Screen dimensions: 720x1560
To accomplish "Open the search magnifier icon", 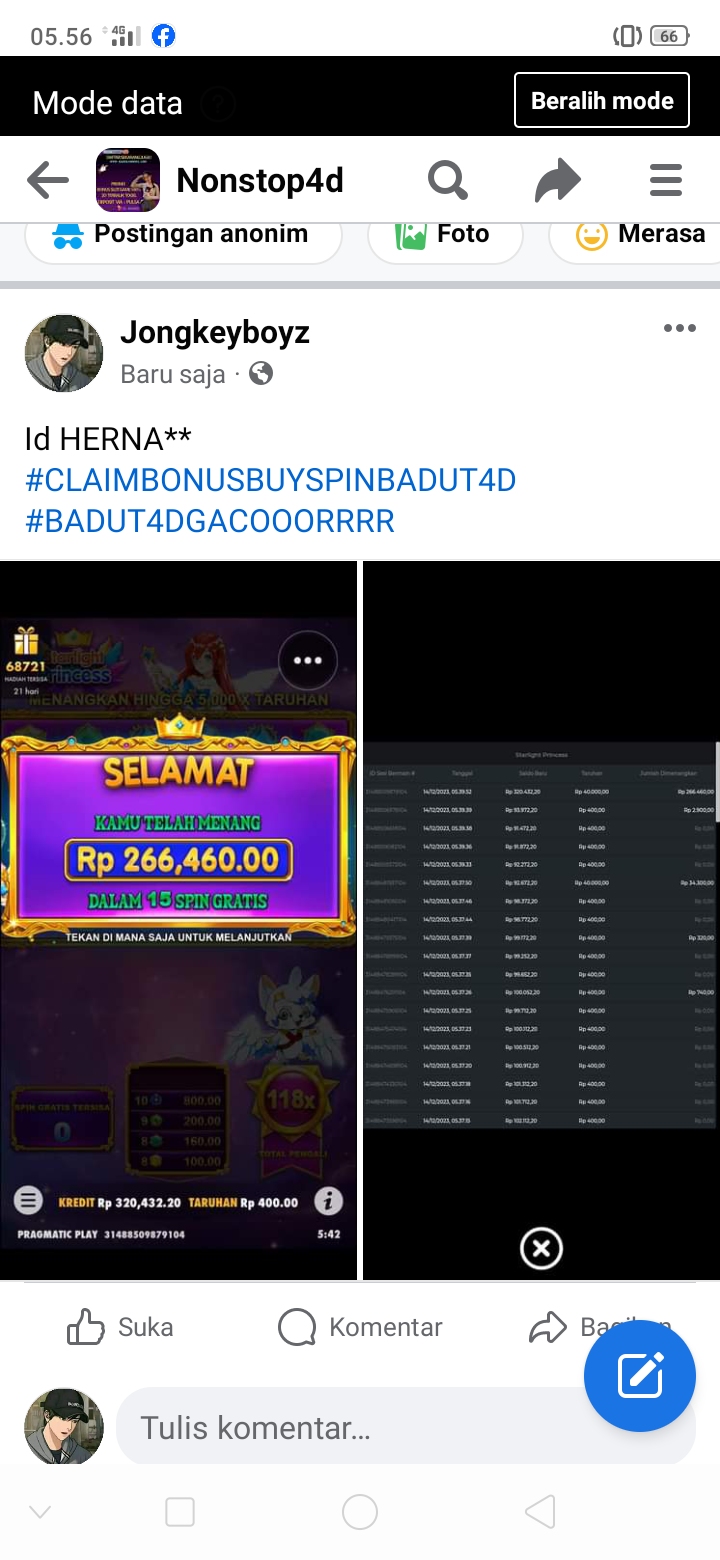I will point(448,181).
